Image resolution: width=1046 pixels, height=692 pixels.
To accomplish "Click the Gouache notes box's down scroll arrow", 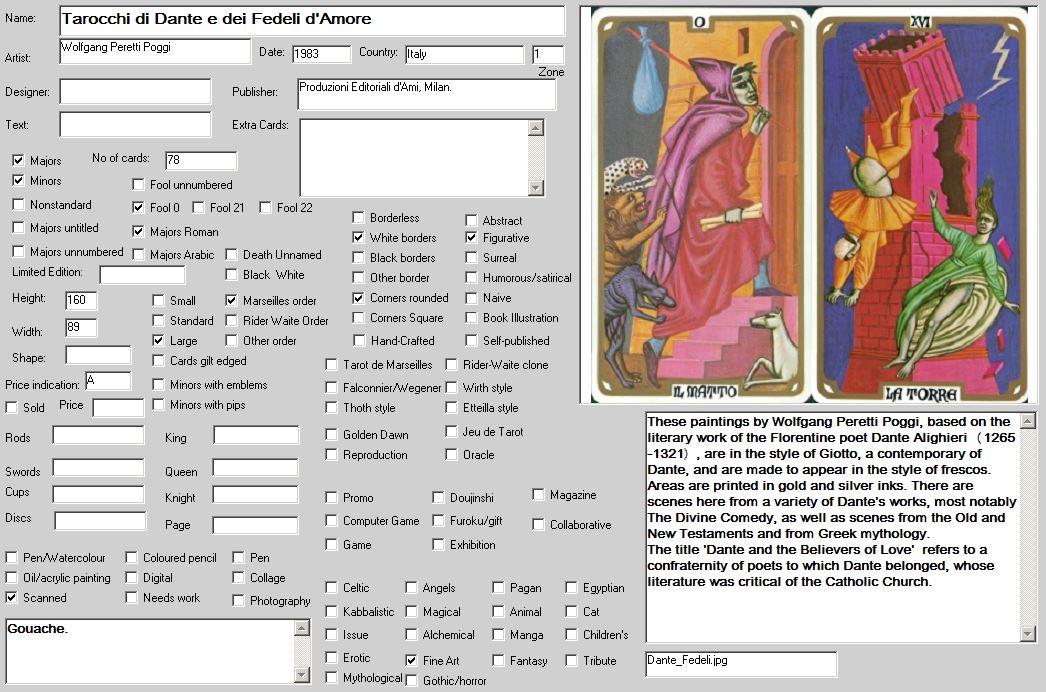I will pos(302,675).
